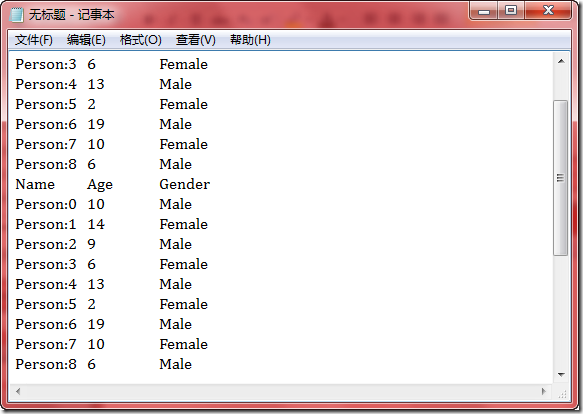Click the horizontal scrollbar left arrow
This screenshot has height=414, width=583.
[17, 391]
